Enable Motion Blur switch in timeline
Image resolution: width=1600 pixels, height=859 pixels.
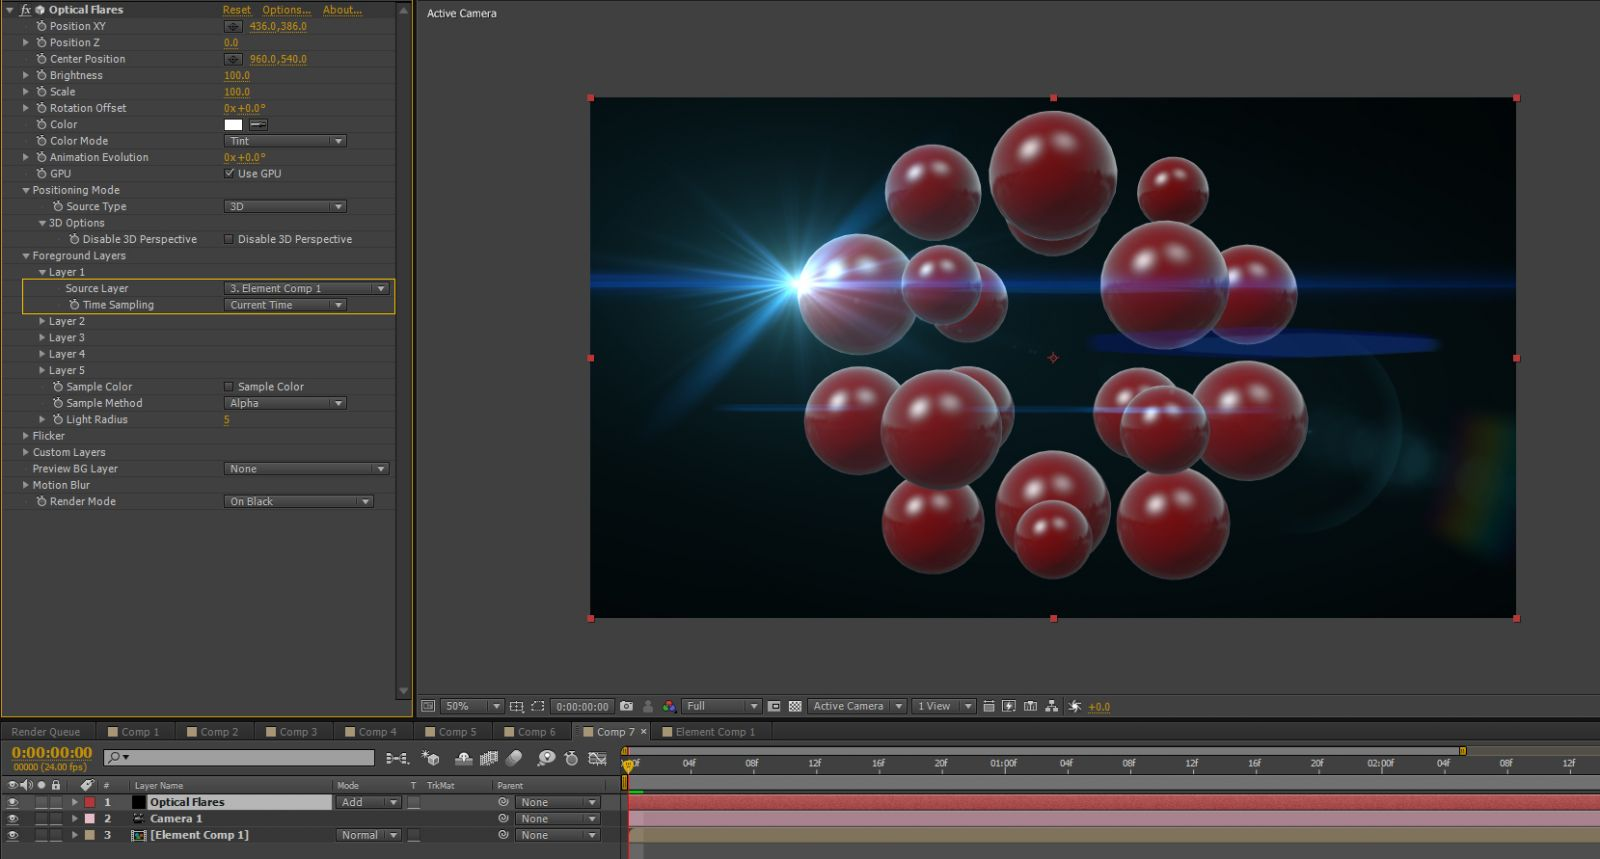[x=514, y=759]
